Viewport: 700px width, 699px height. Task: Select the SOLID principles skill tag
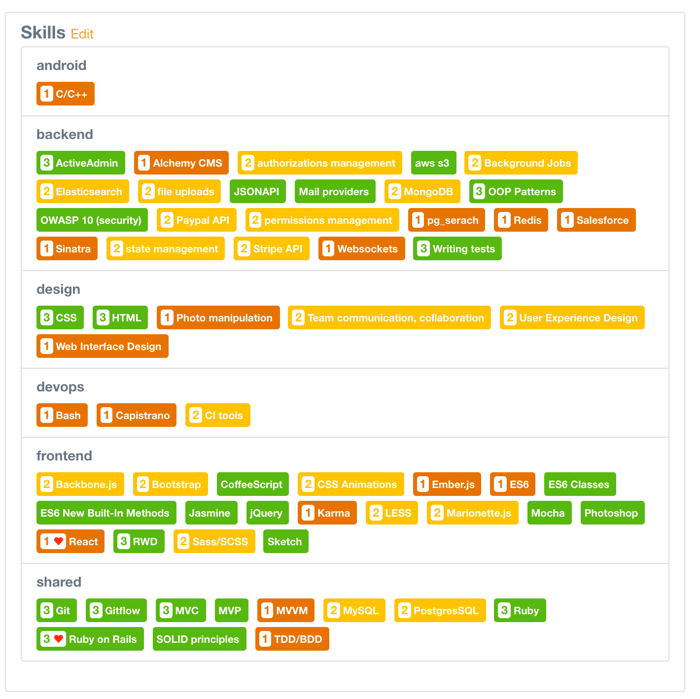[199, 640]
